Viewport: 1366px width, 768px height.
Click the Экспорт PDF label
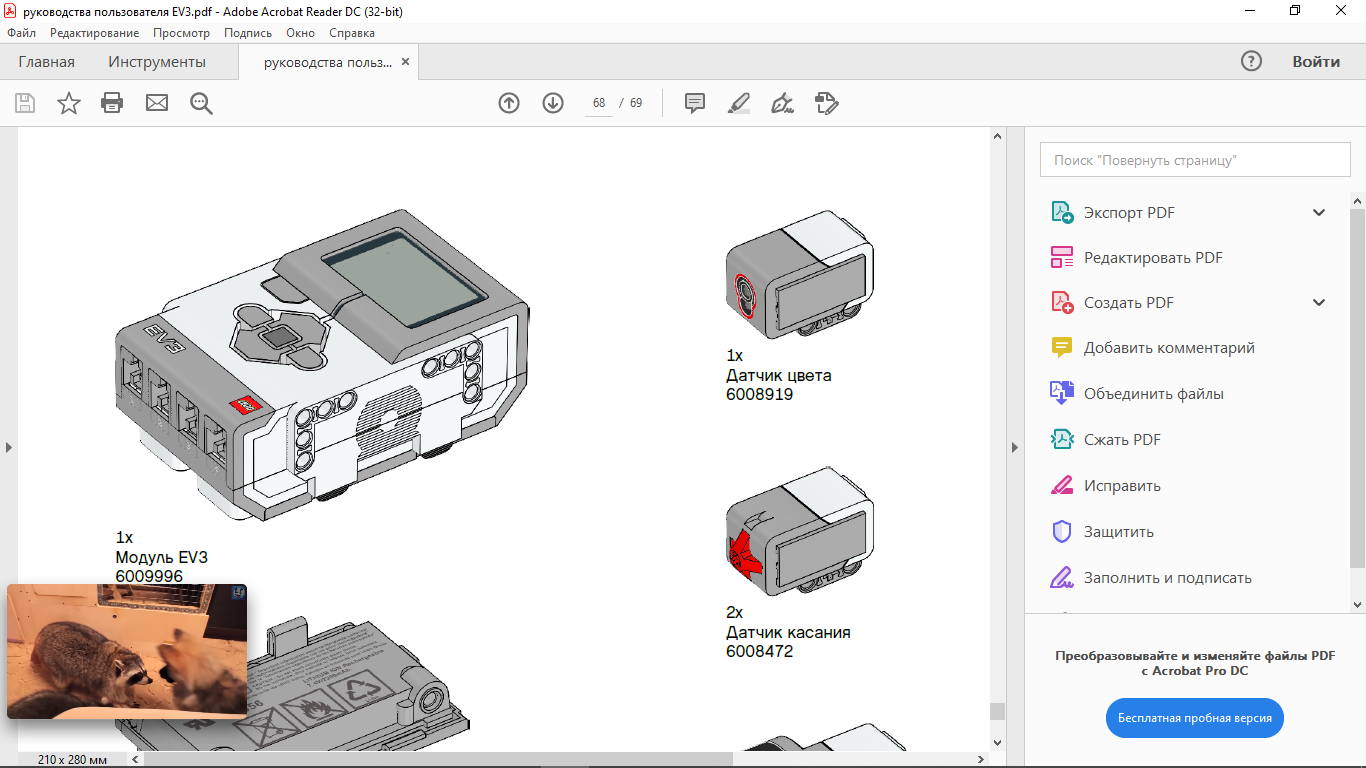(x=1129, y=213)
